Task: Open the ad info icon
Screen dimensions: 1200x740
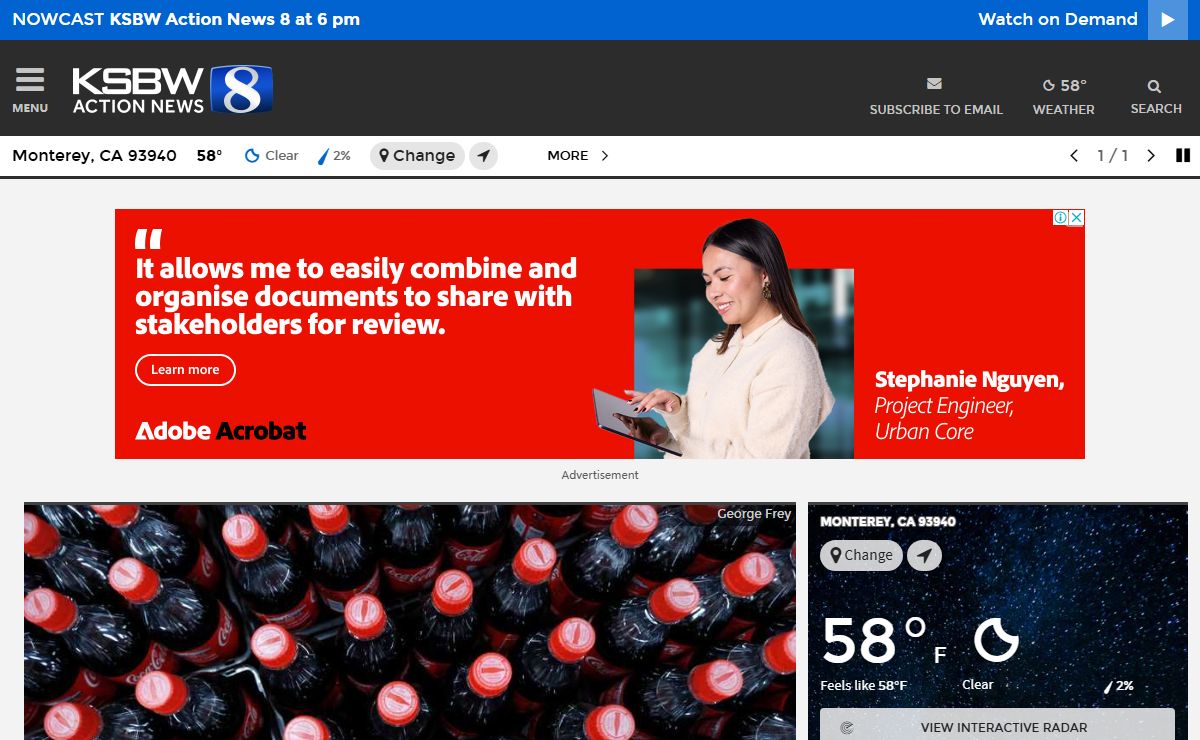Action: click(x=1061, y=217)
